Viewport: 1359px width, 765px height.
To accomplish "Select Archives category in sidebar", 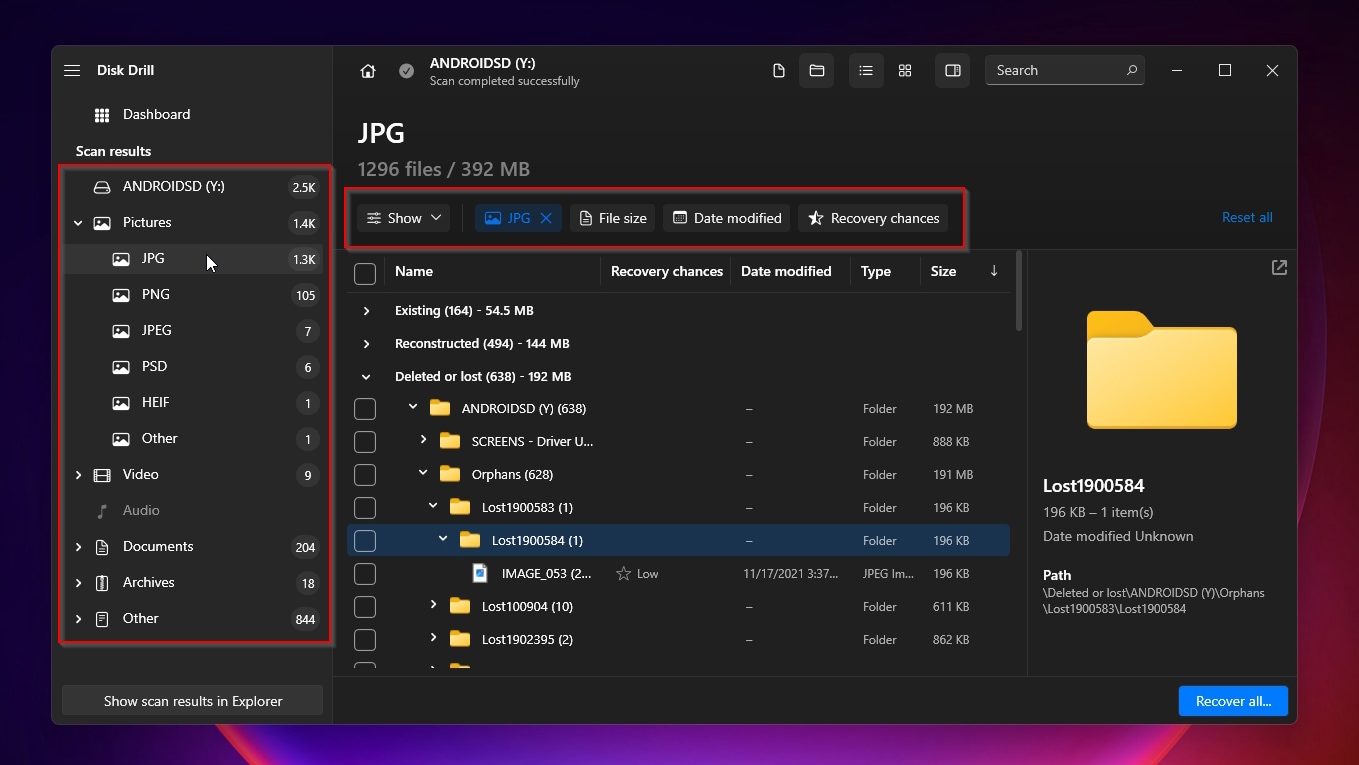I will point(193,583).
